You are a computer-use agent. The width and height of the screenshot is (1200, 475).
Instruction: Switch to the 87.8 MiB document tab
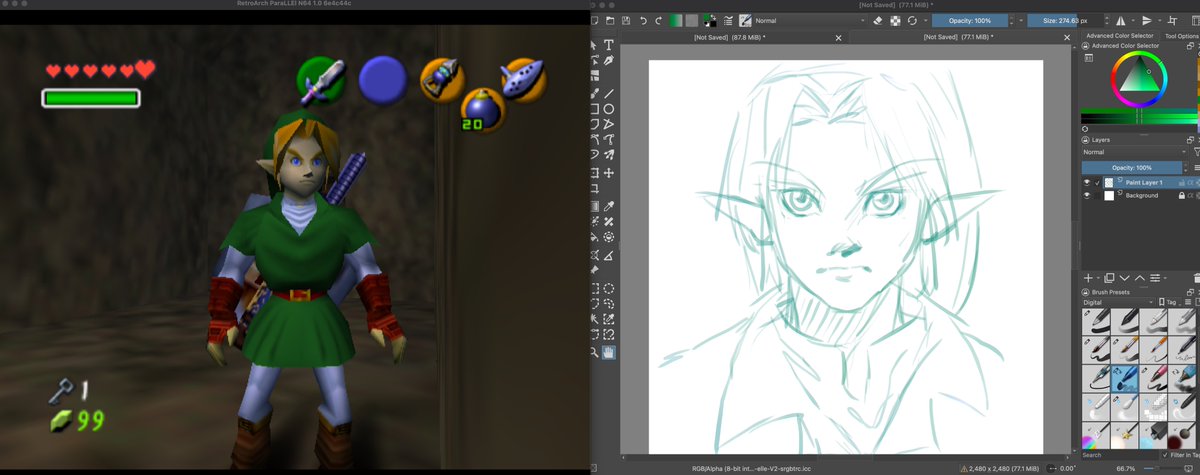pyautogui.click(x=730, y=37)
